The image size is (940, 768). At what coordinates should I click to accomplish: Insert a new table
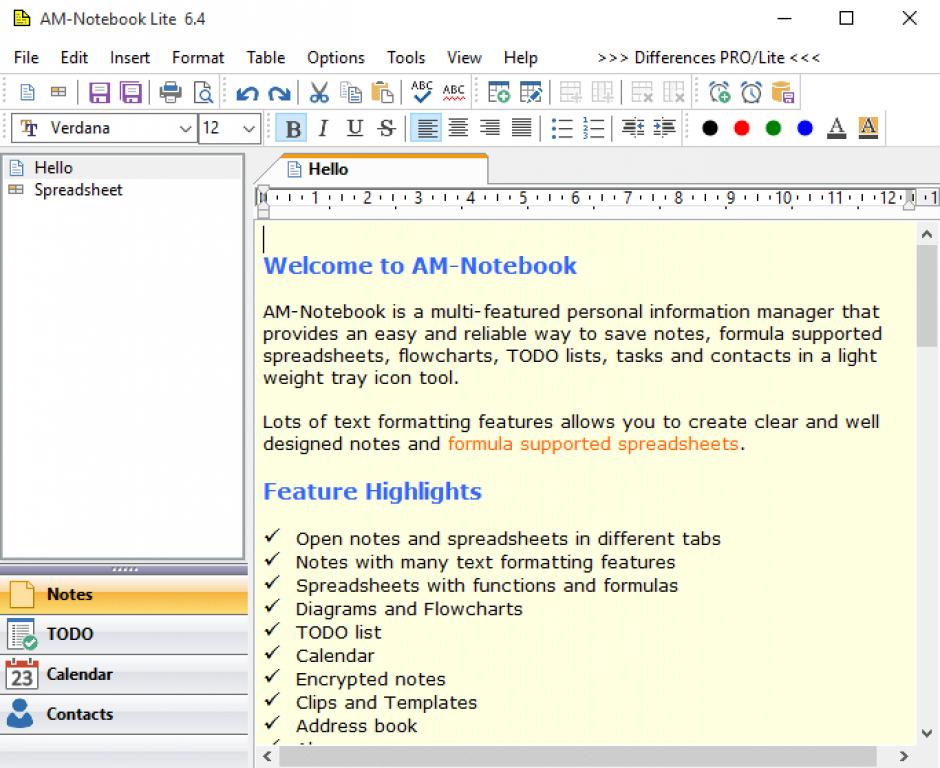point(498,92)
